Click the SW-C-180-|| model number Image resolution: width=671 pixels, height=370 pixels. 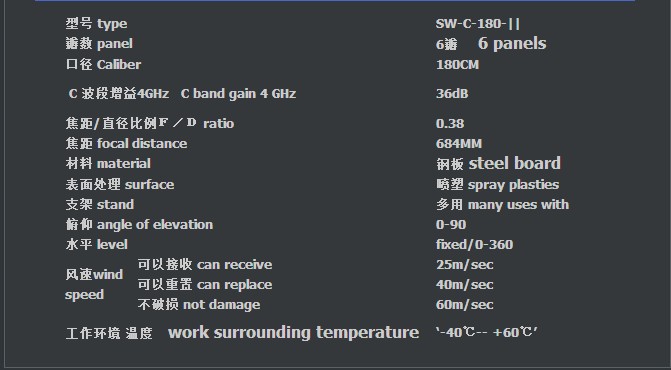point(478,24)
